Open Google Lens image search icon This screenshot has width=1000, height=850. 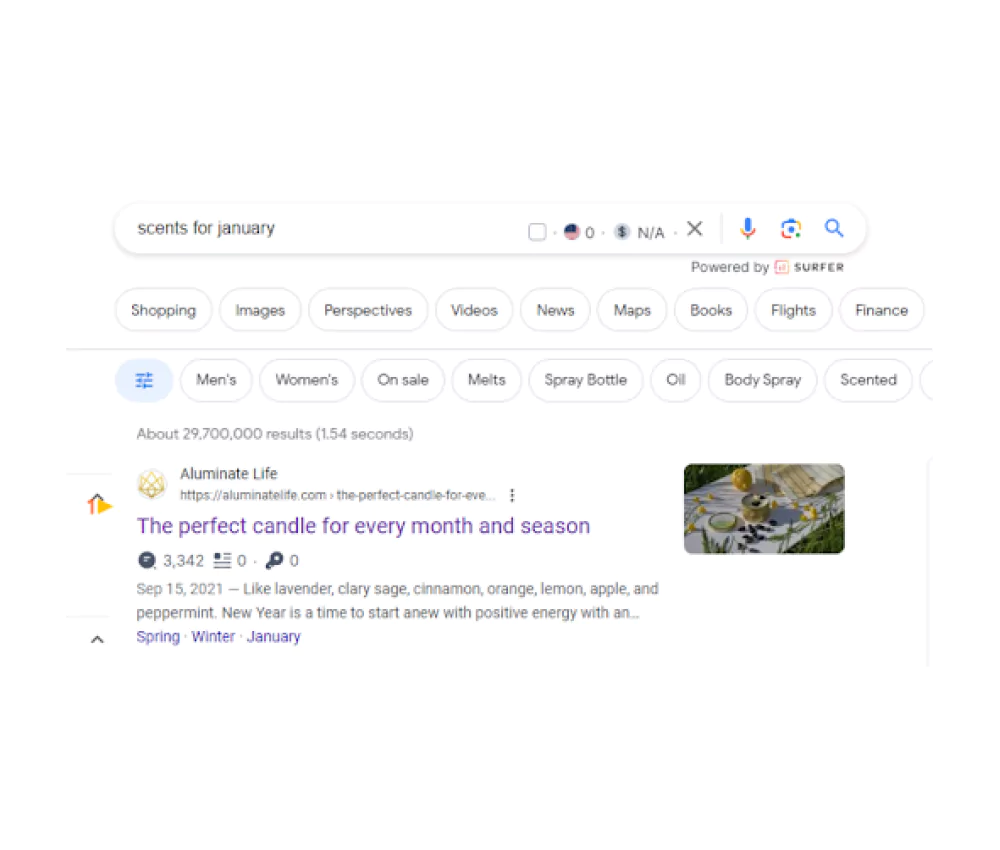(x=791, y=228)
